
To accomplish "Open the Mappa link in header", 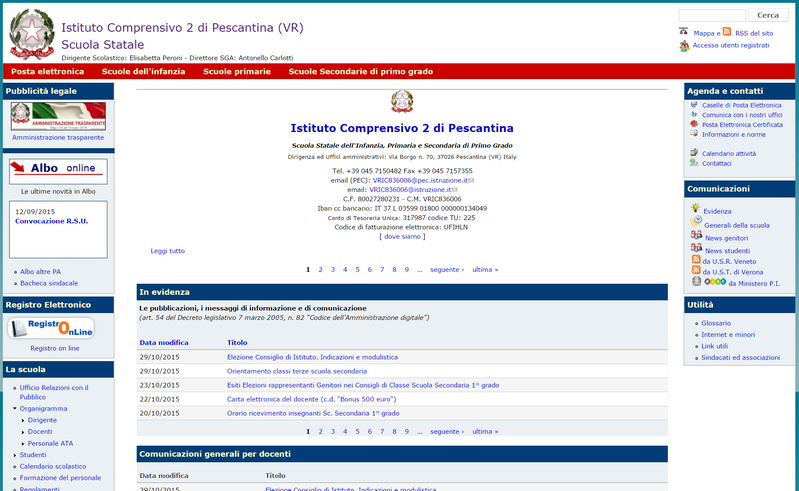I will point(704,33).
